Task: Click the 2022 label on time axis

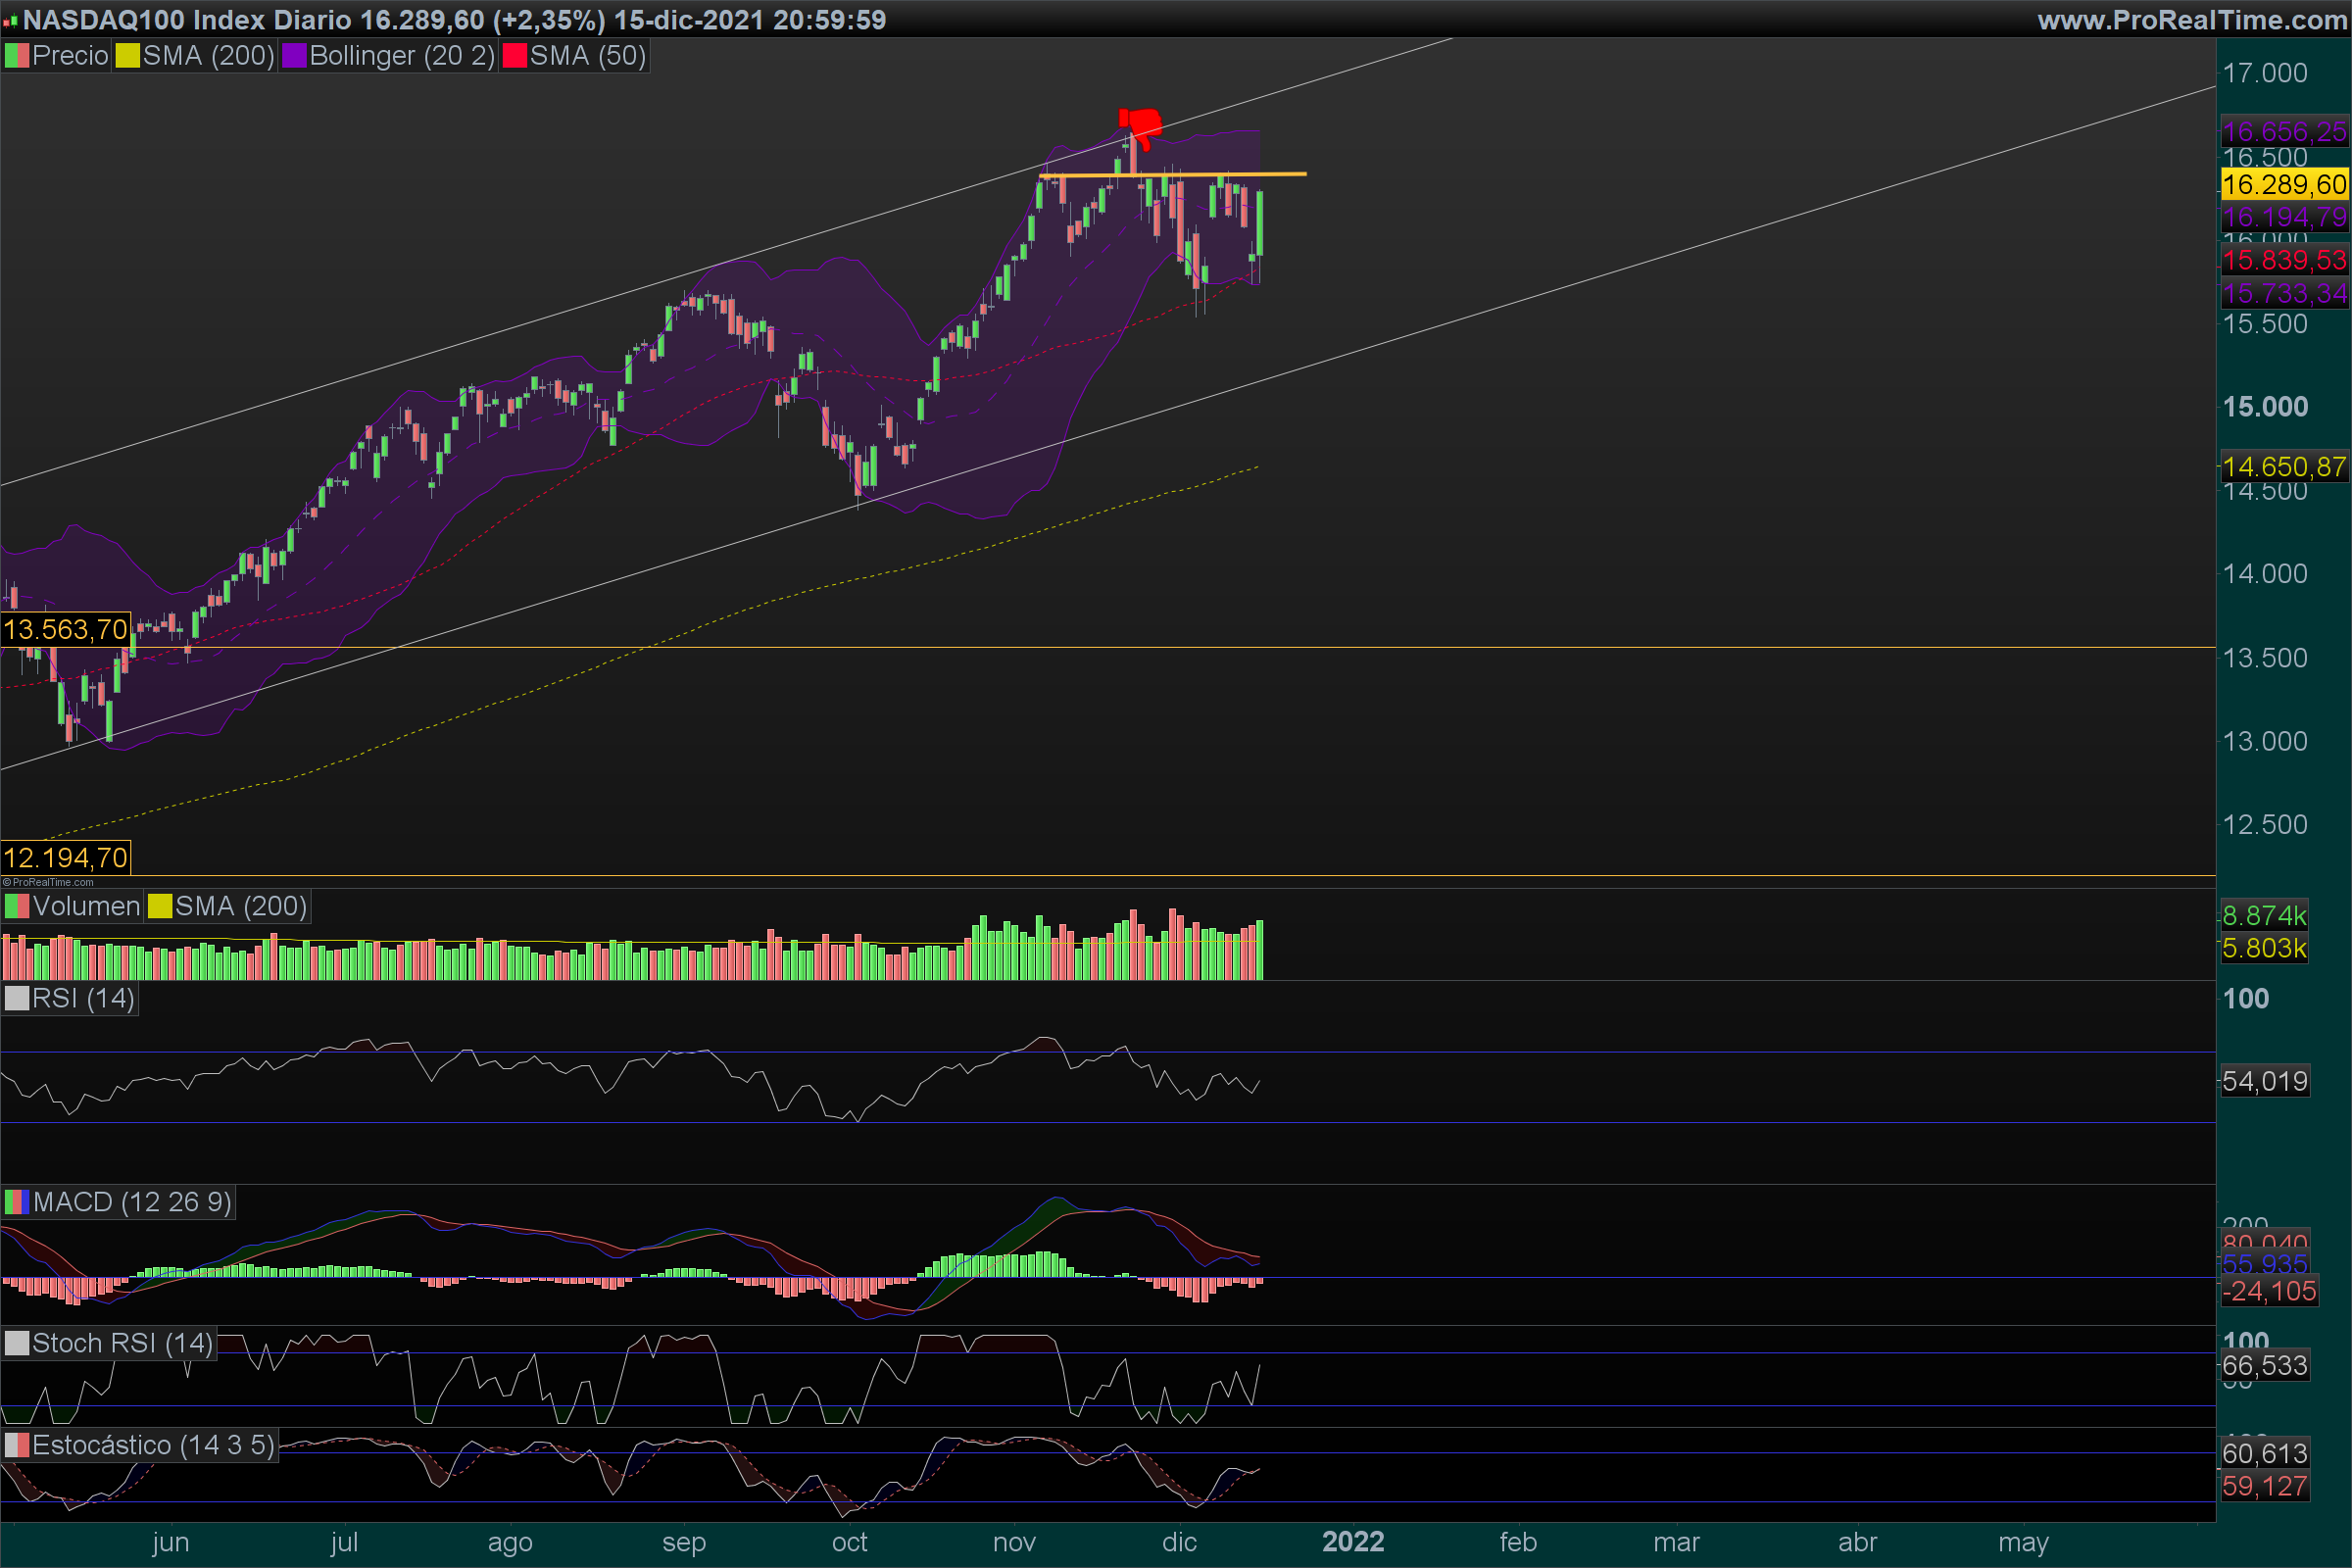Action: (x=1353, y=1541)
